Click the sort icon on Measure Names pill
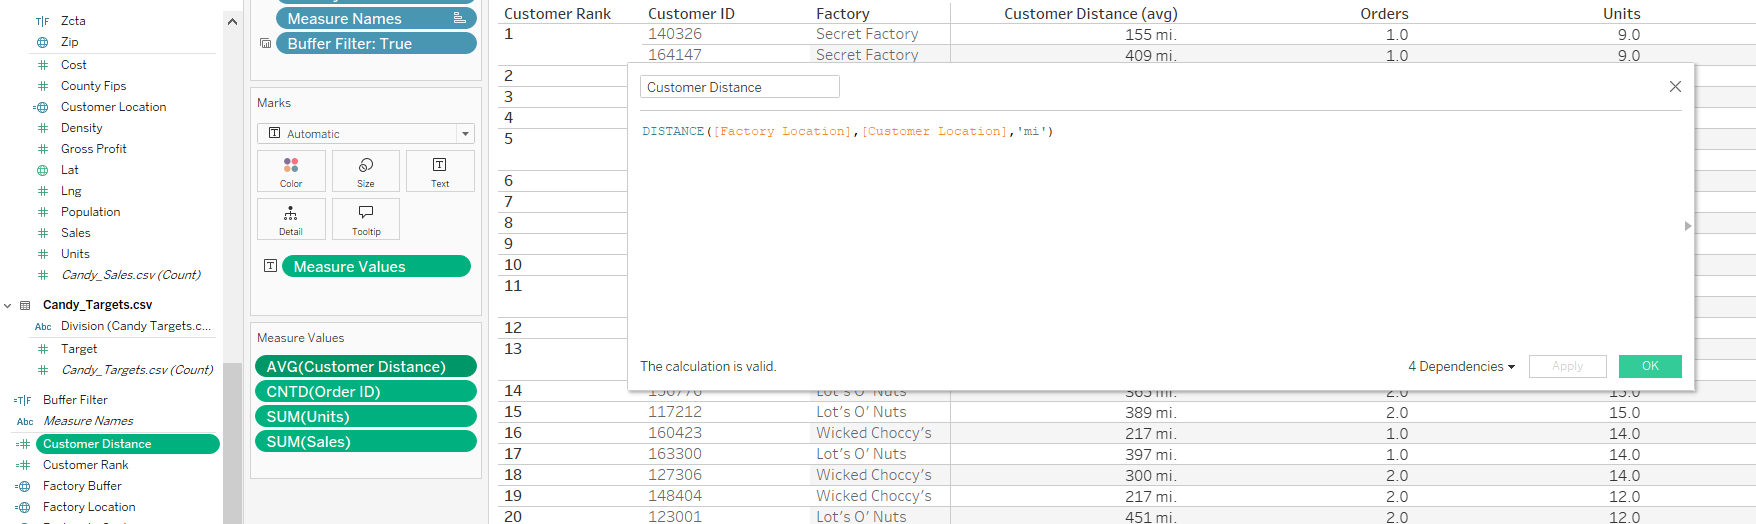The height and width of the screenshot is (524, 1756). [x=459, y=18]
